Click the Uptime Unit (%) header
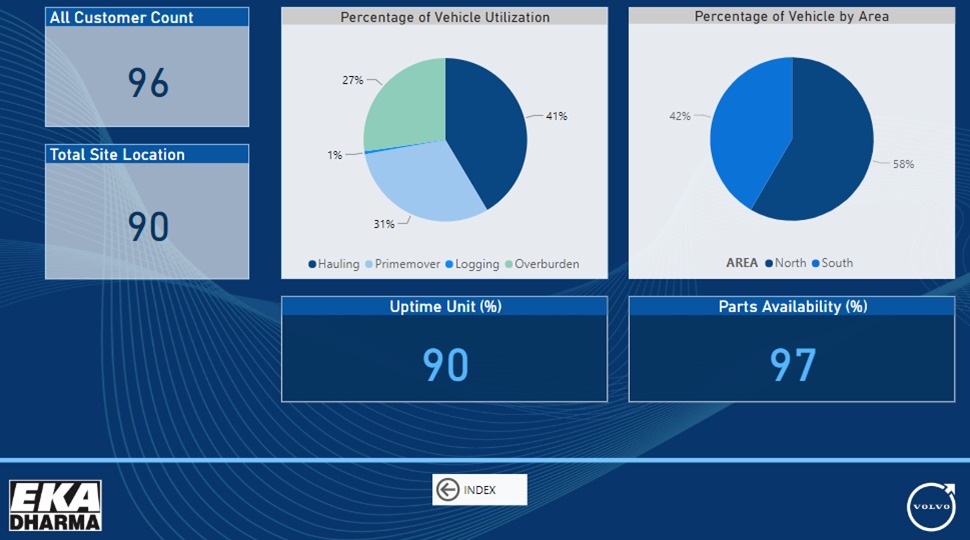 445,307
